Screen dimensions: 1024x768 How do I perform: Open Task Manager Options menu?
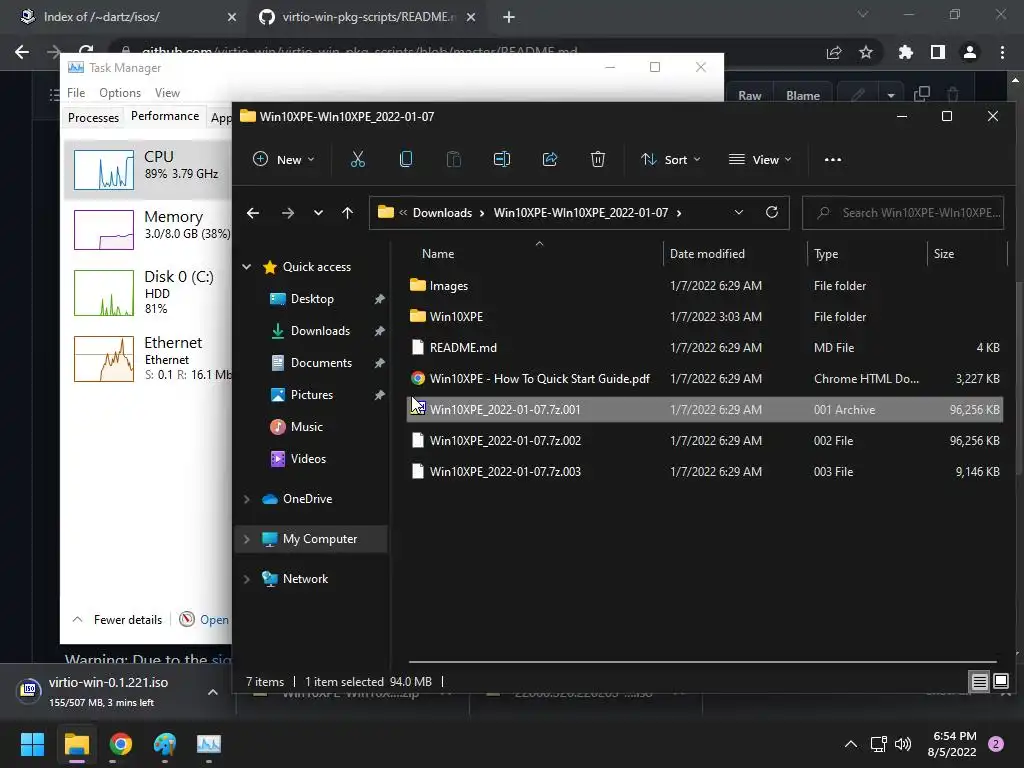coord(120,93)
